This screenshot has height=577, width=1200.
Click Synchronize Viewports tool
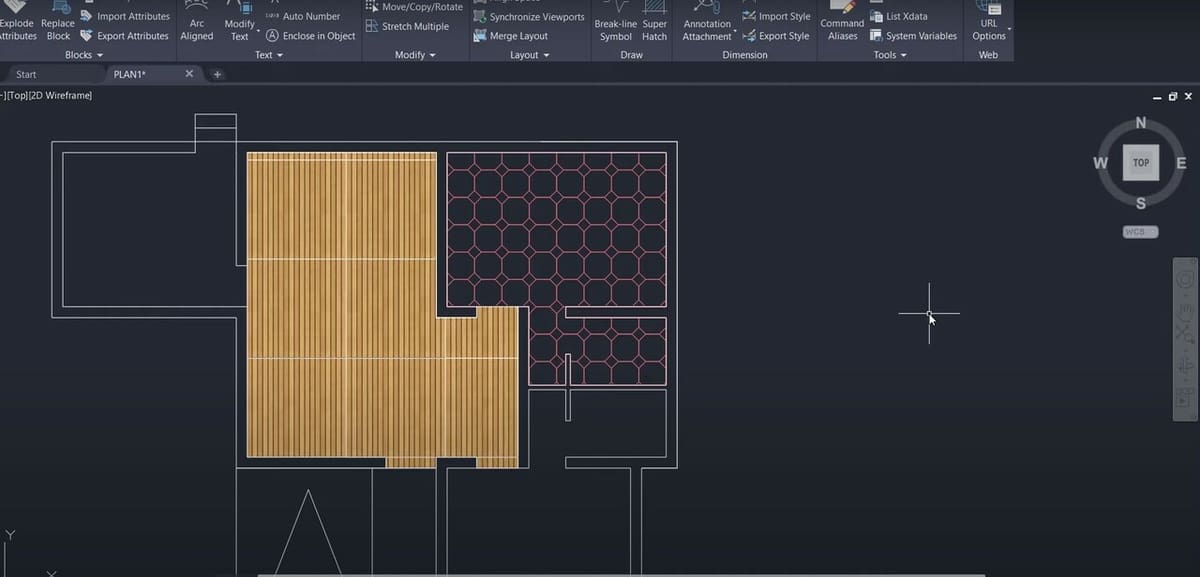(528, 17)
